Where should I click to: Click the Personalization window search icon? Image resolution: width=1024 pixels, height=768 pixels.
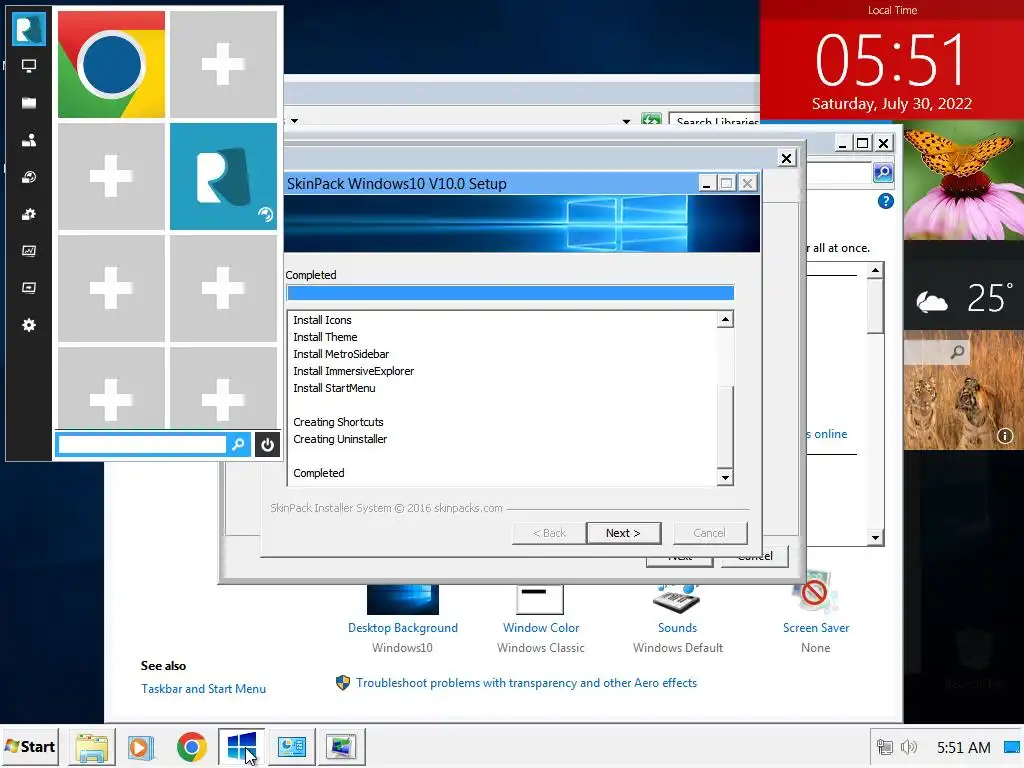(883, 172)
